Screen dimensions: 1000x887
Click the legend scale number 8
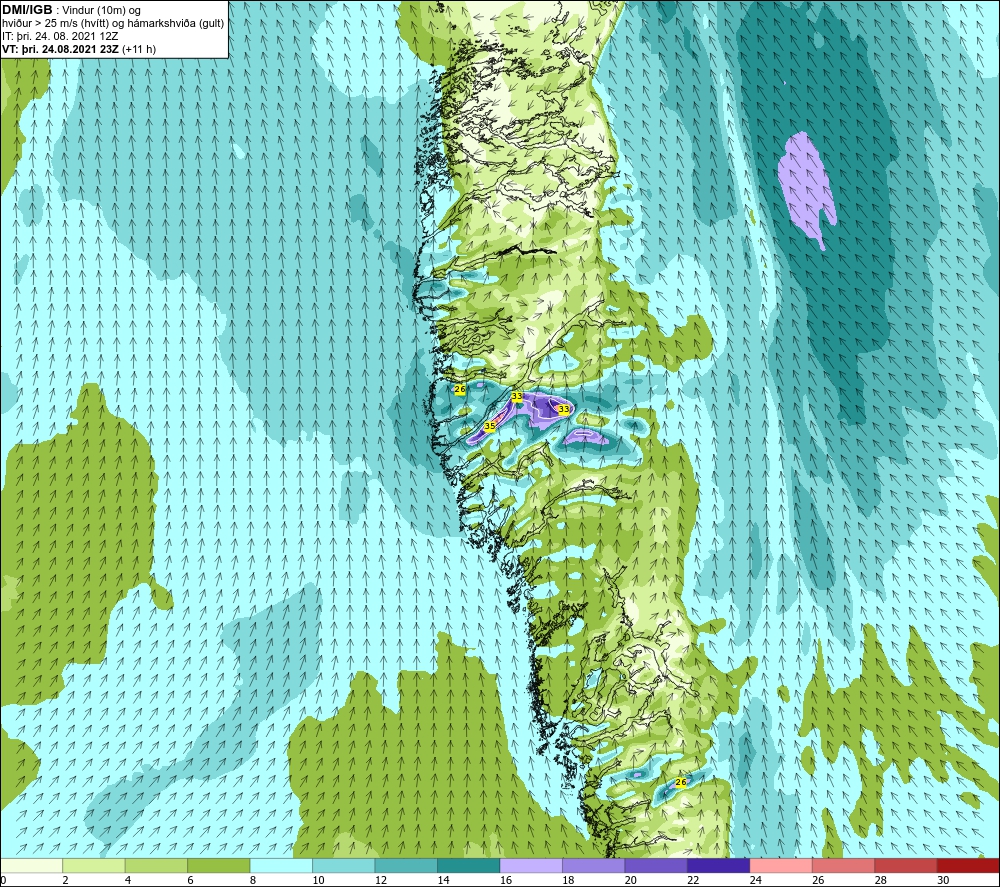pyautogui.click(x=253, y=880)
